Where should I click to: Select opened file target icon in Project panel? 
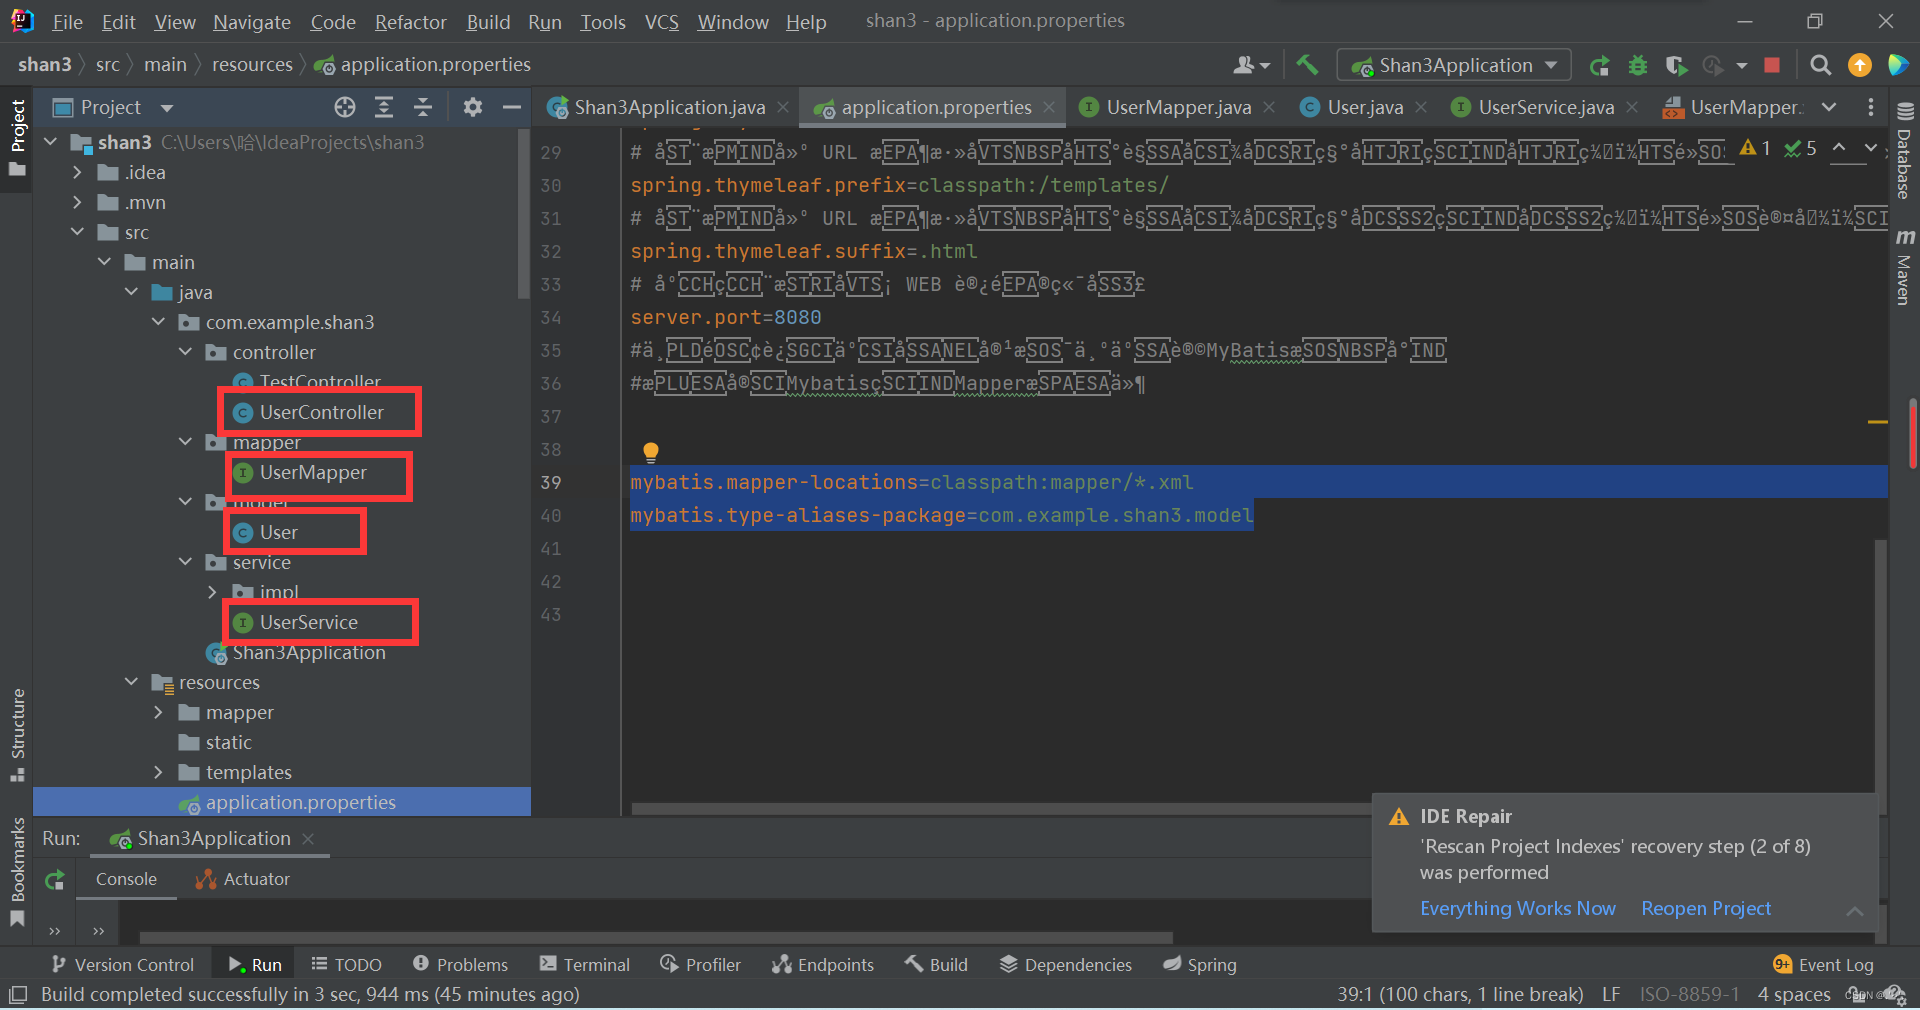tap(345, 107)
